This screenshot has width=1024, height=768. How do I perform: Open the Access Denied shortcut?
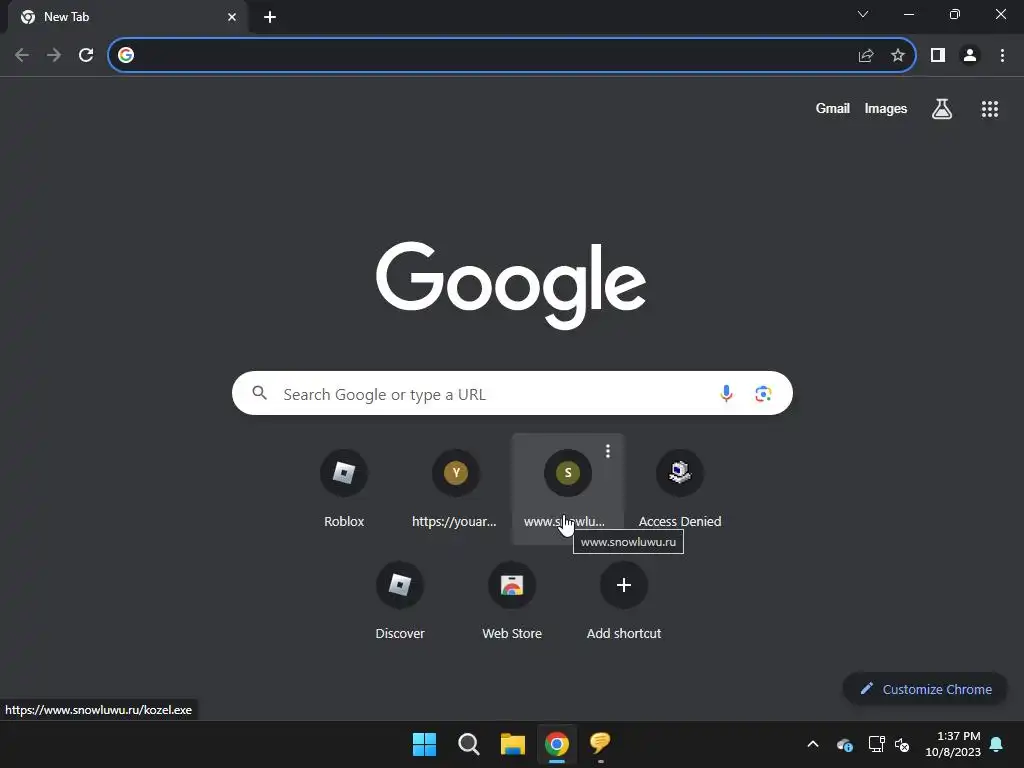pyautogui.click(x=680, y=488)
